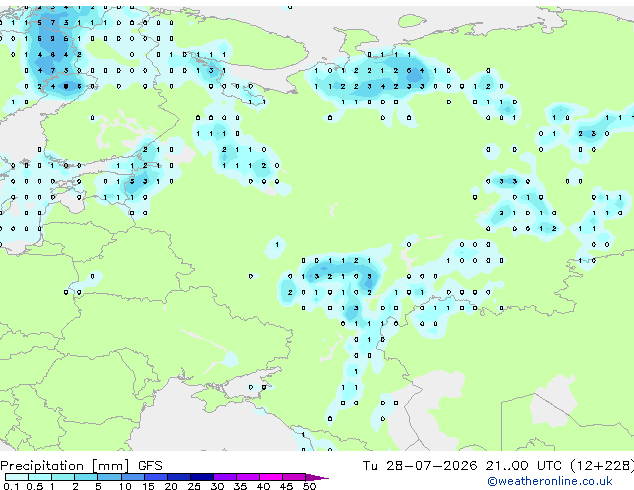Click the 45–50 mm legend color swatch
The height and width of the screenshot is (490, 634).
pyautogui.click(x=294, y=477)
